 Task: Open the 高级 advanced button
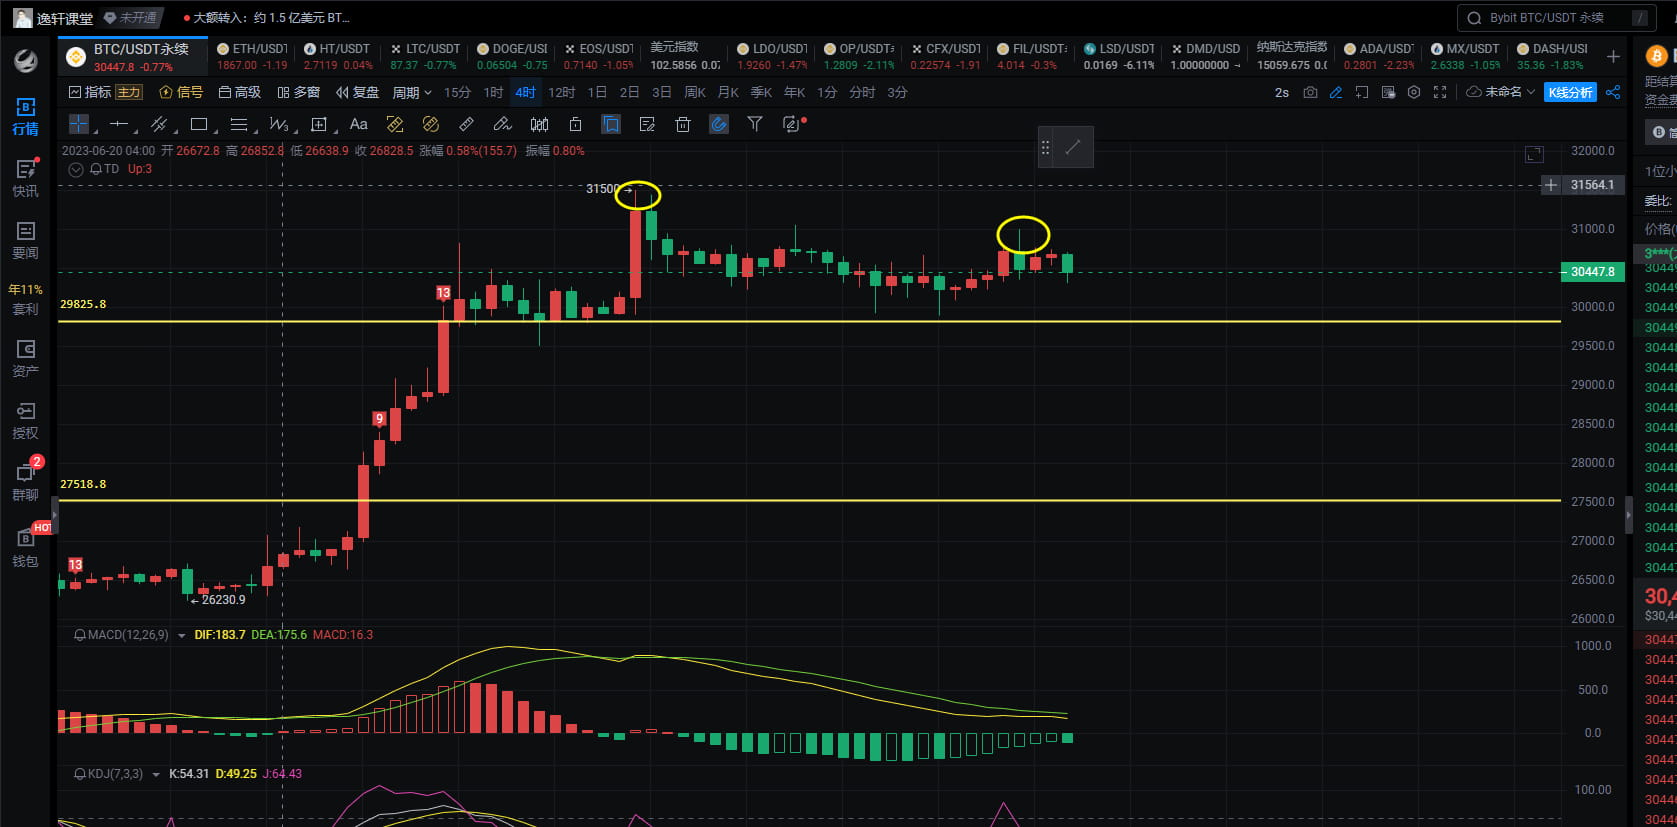point(240,92)
